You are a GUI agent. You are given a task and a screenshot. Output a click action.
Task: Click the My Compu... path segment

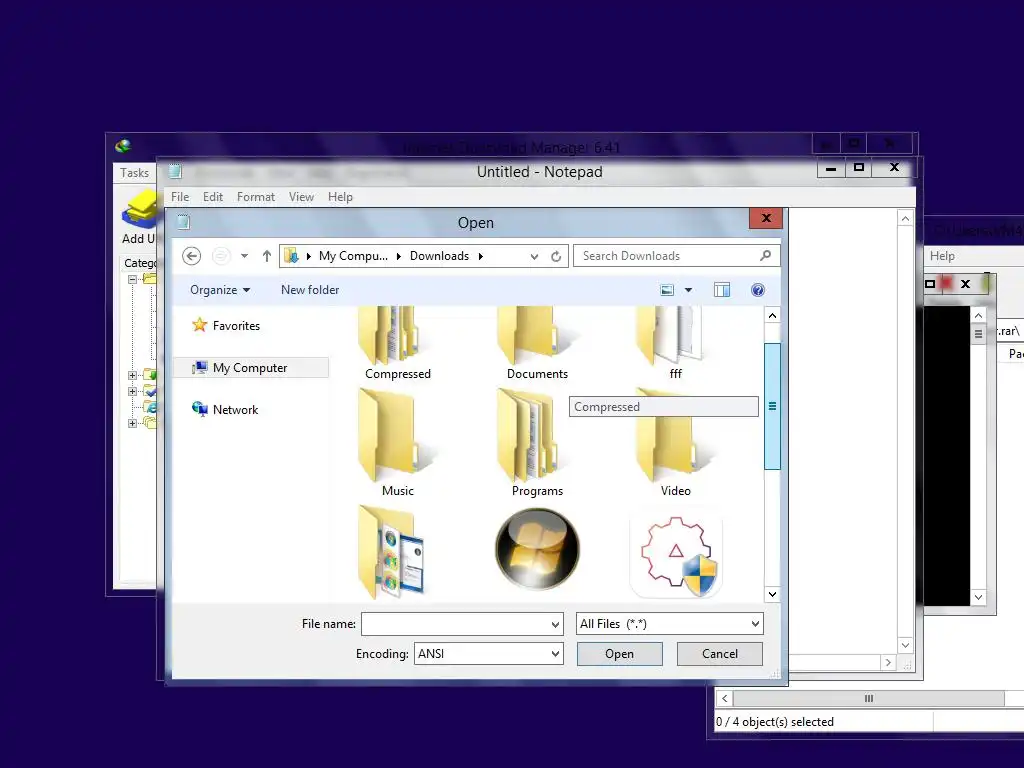point(353,256)
